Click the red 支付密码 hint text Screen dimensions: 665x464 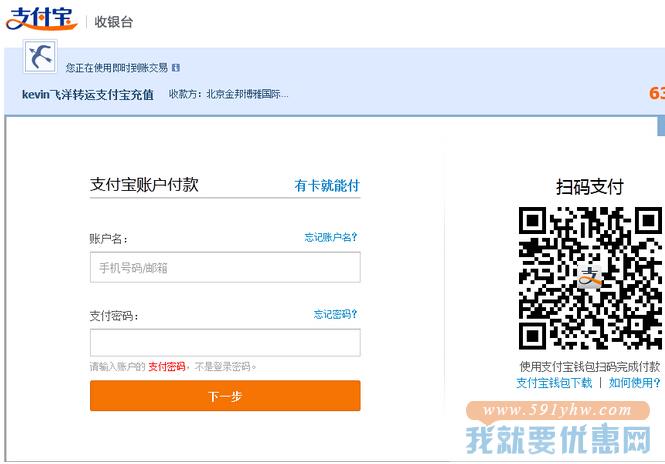click(x=167, y=366)
